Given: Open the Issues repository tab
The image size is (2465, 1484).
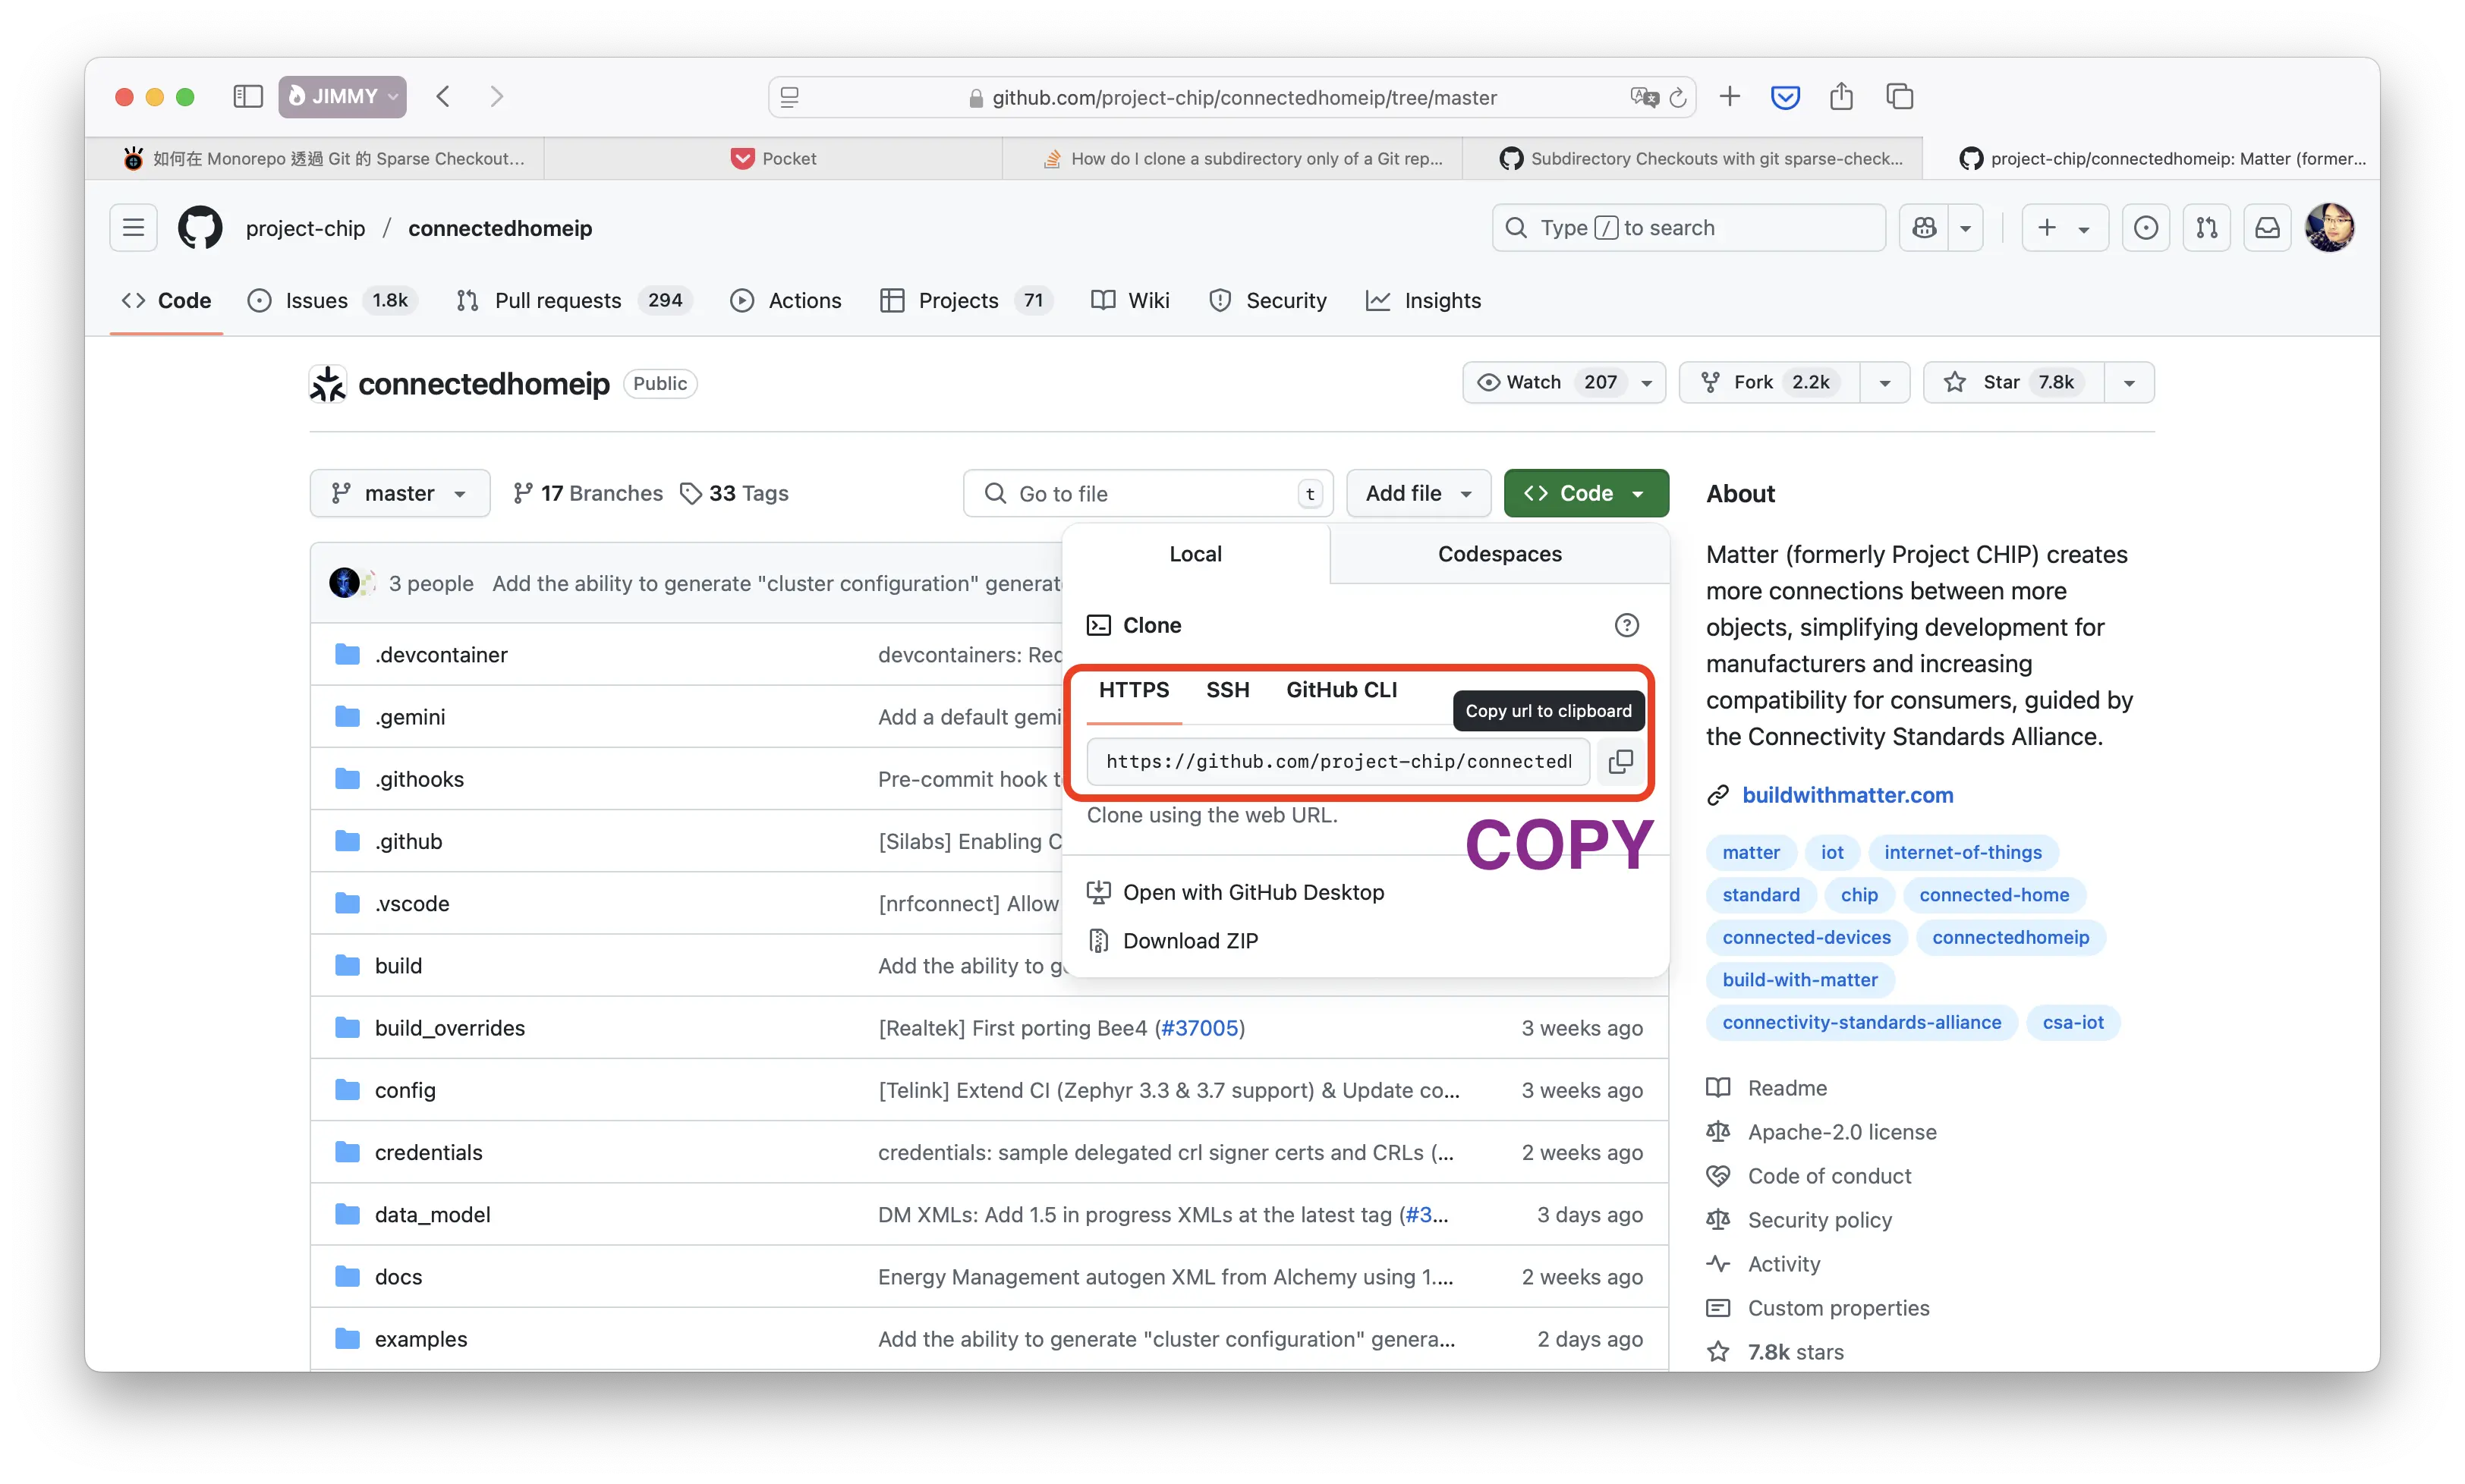Looking at the screenshot, I should (332, 301).
